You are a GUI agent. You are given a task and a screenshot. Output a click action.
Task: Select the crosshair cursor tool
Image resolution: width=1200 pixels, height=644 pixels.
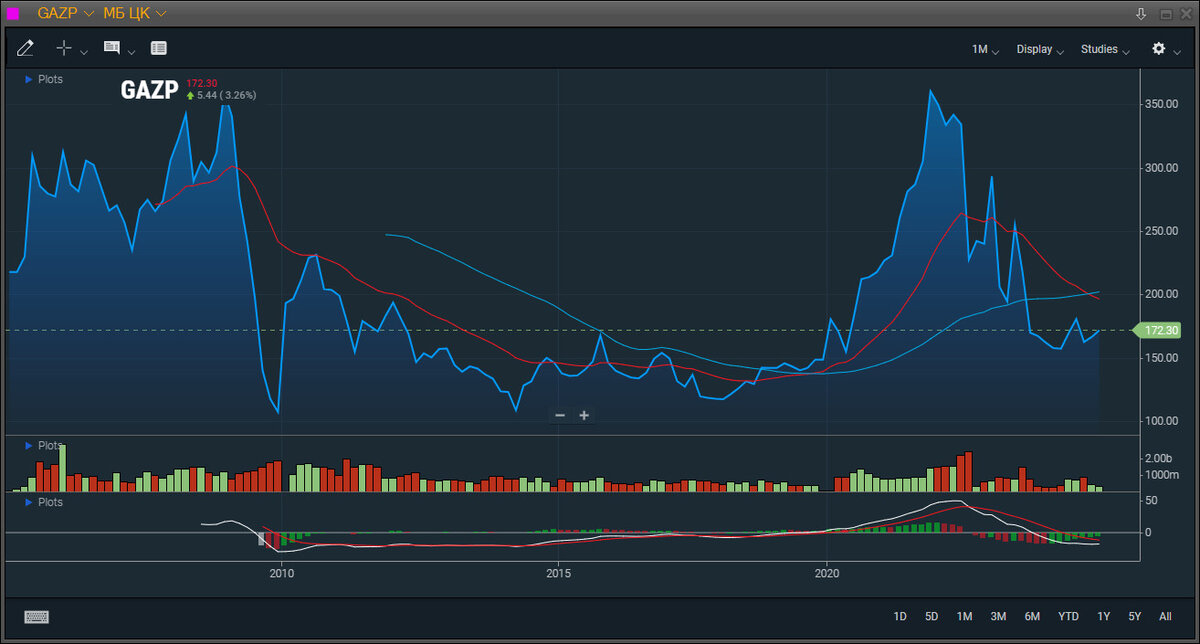(x=64, y=48)
